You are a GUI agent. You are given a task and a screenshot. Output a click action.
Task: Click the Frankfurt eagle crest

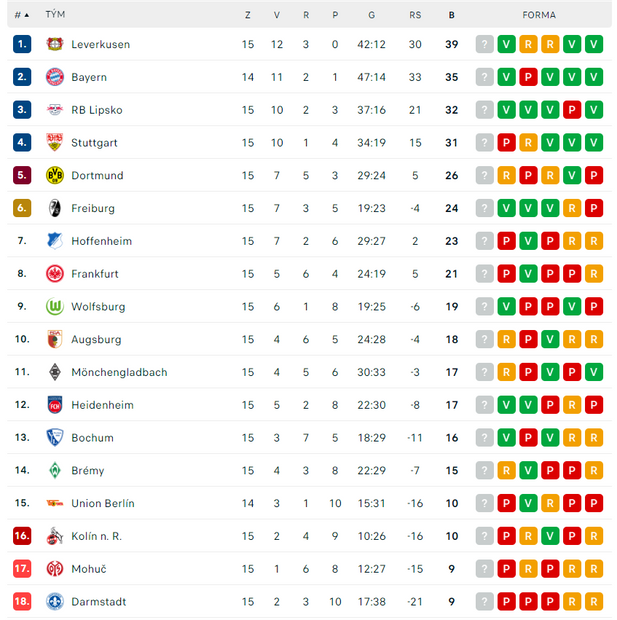coord(55,274)
